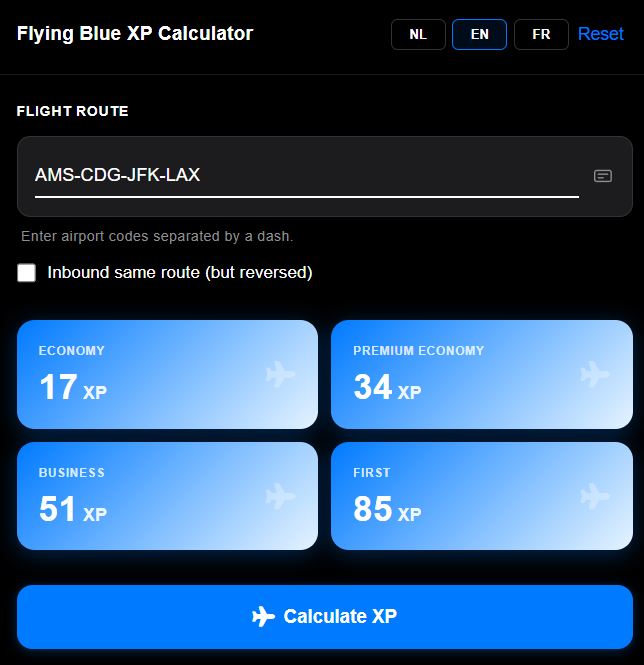Select the EN language option
This screenshot has width=644, height=665.
479,34
